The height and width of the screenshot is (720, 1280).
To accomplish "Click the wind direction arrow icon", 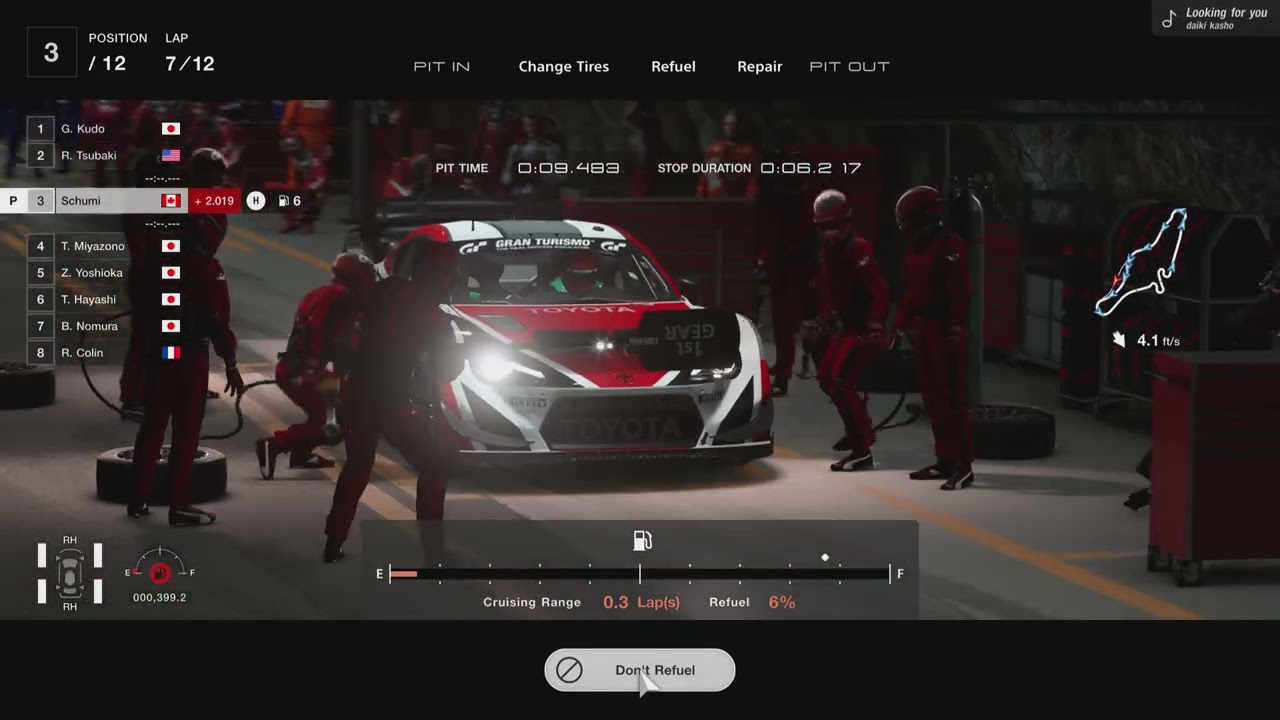I will click(1118, 340).
